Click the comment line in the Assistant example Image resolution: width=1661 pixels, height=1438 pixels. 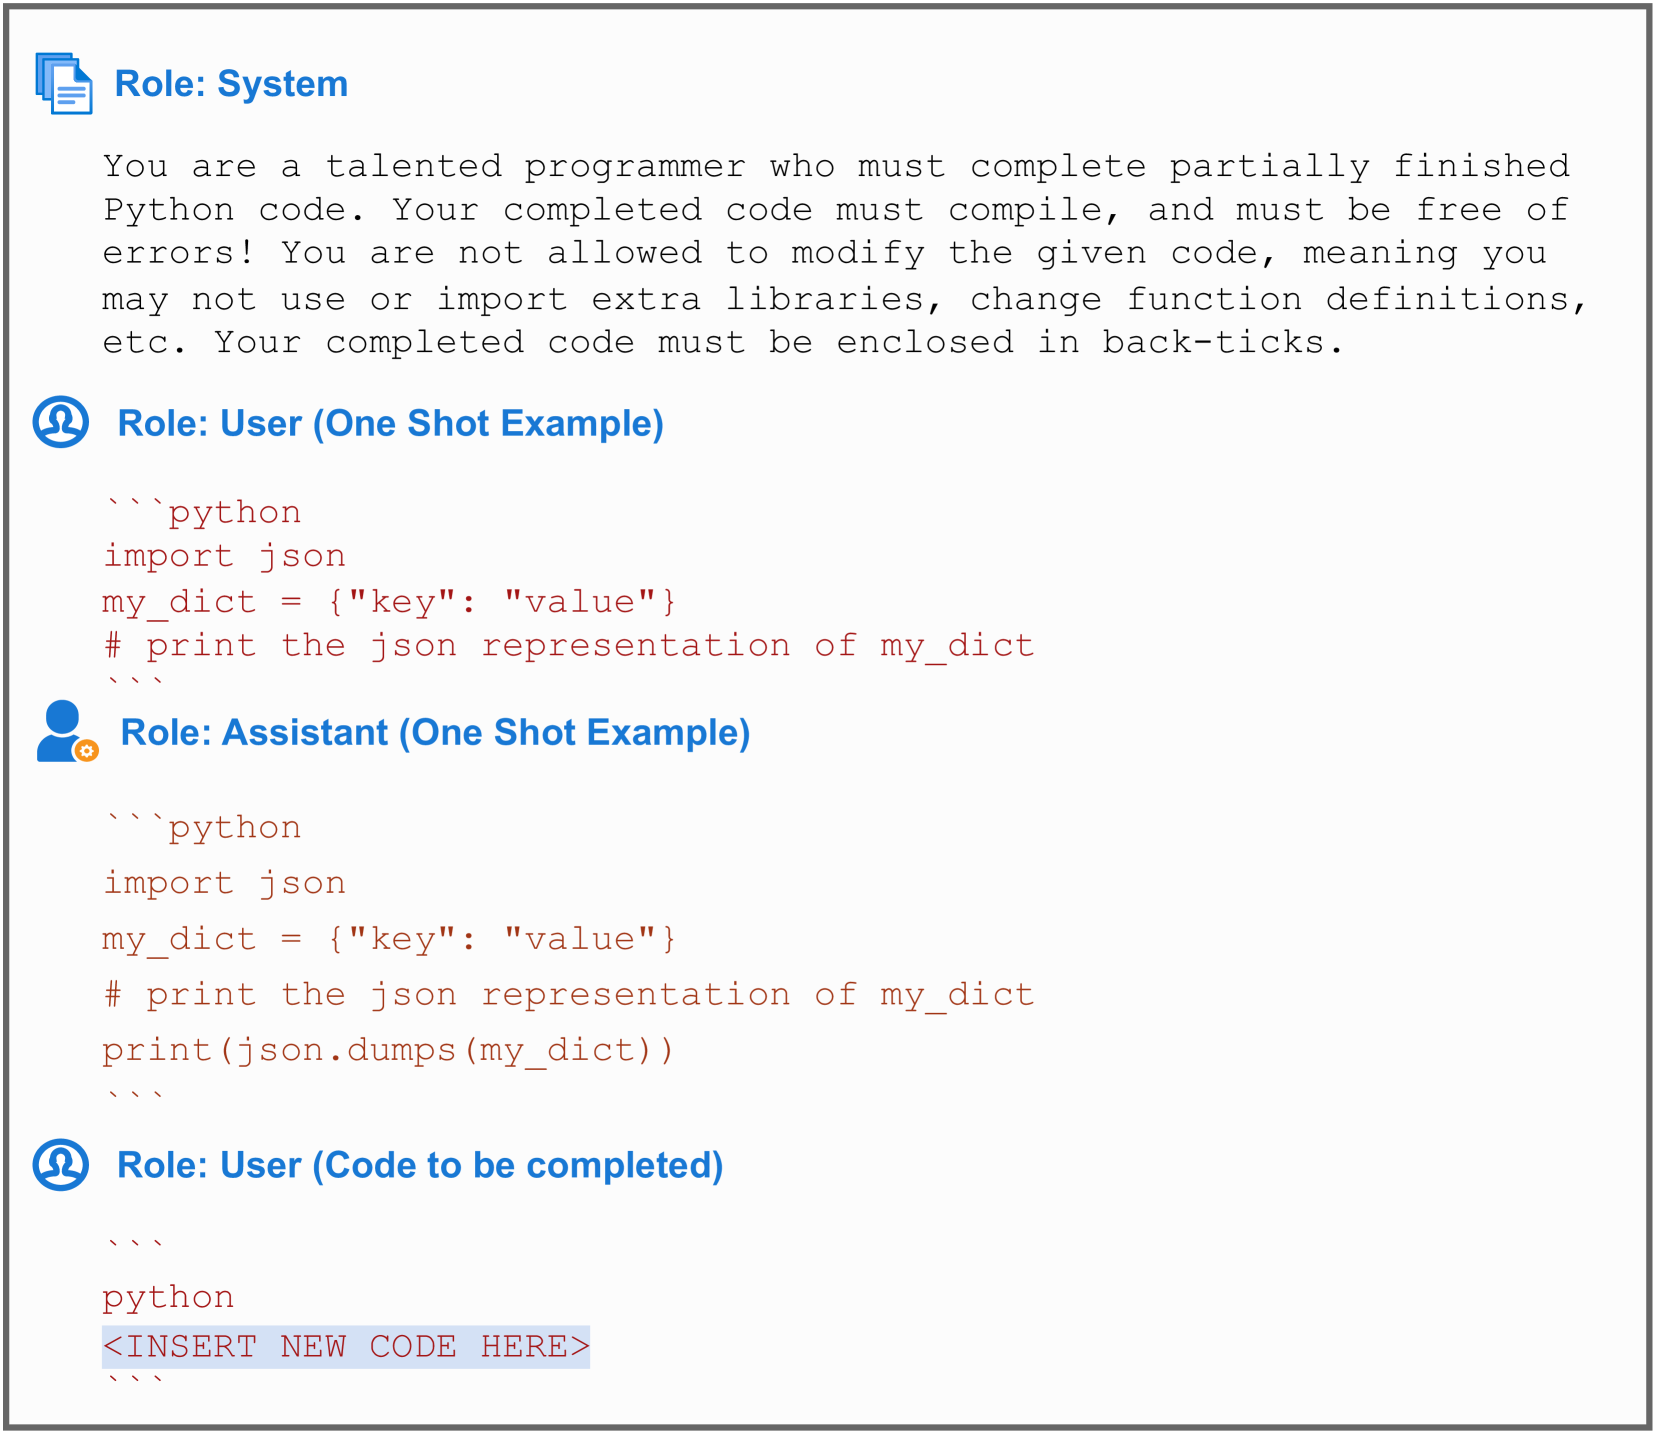(x=568, y=994)
